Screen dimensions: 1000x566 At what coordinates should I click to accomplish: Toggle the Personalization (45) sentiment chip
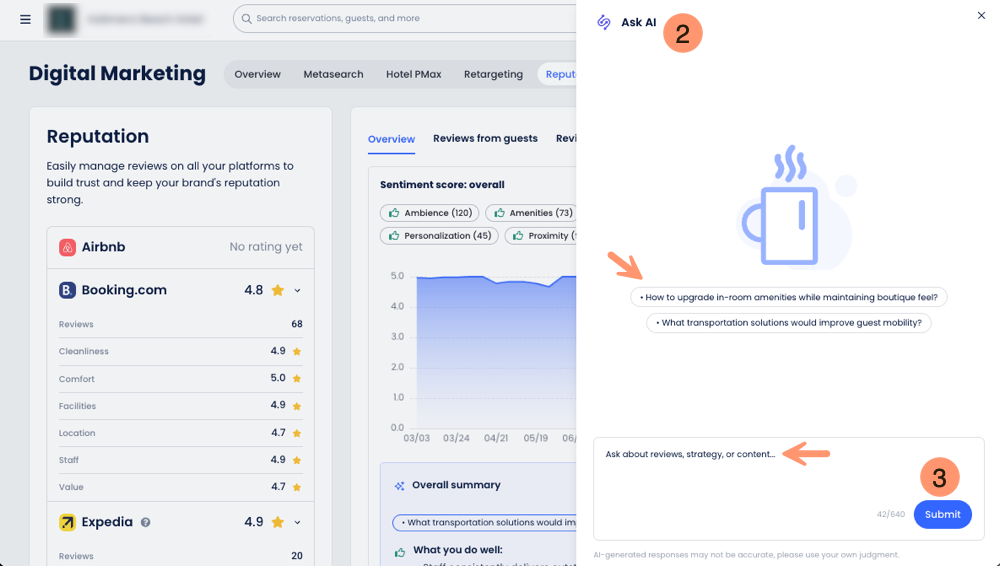(x=439, y=236)
